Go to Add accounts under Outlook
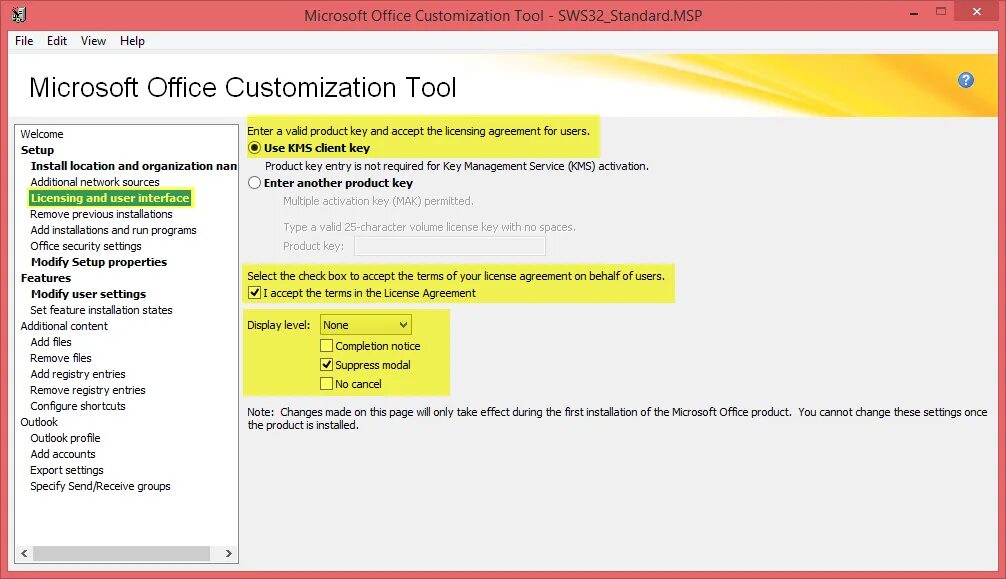The image size is (1006, 579). point(63,454)
